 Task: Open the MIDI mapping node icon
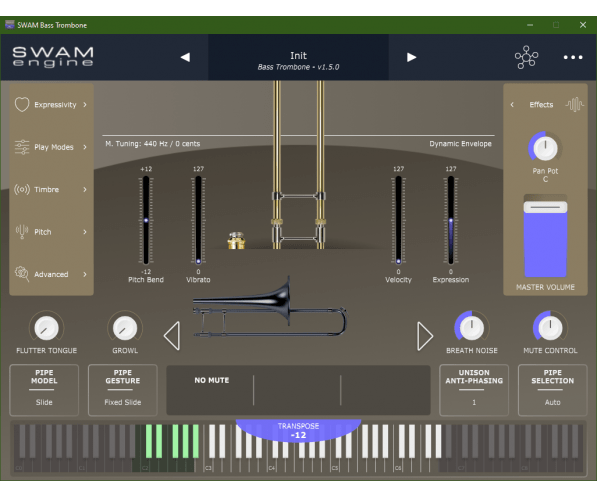[x=526, y=57]
